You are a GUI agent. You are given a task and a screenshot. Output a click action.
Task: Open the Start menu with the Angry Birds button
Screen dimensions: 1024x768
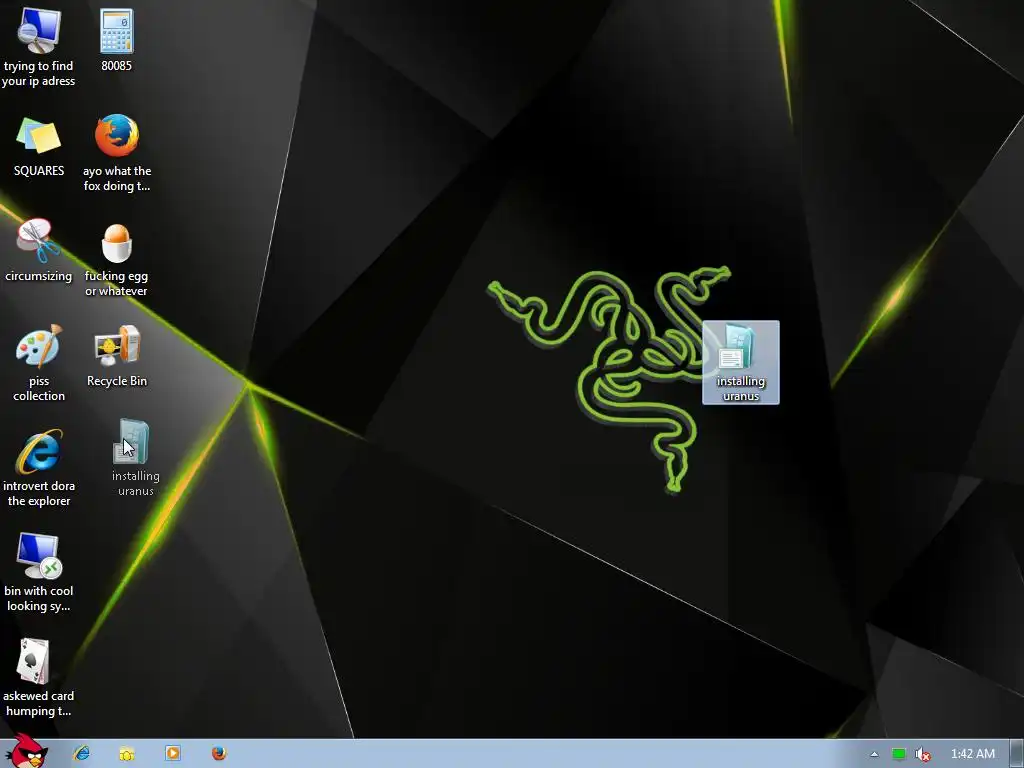coord(27,752)
